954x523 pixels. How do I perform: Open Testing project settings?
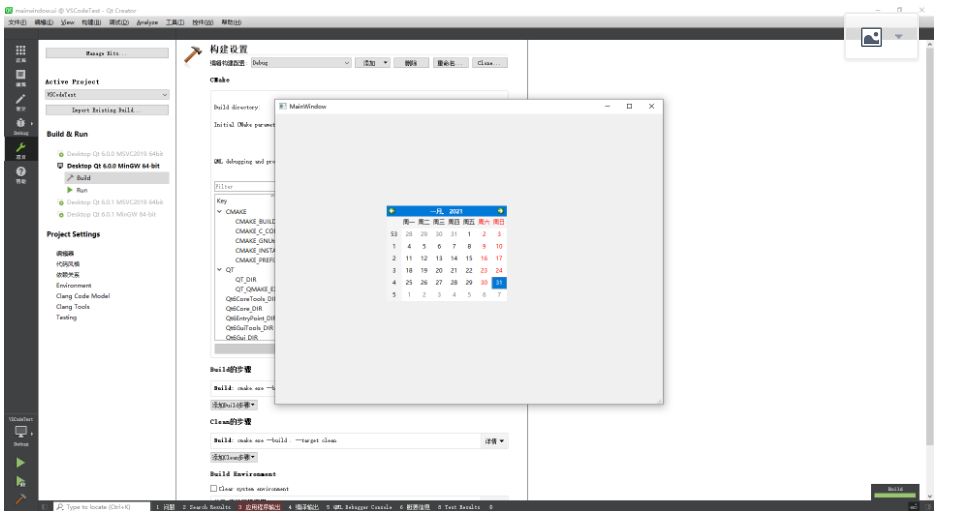tap(66, 317)
